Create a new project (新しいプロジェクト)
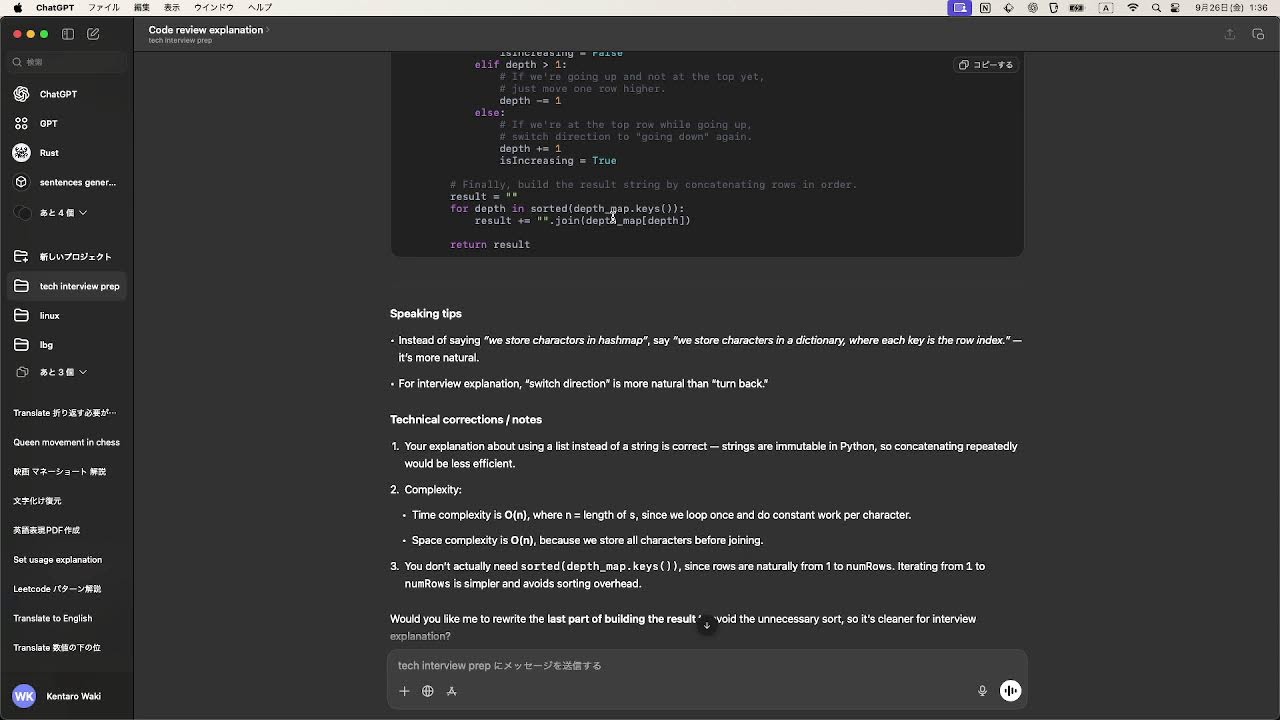The height and width of the screenshot is (720, 1280). tap(67, 257)
